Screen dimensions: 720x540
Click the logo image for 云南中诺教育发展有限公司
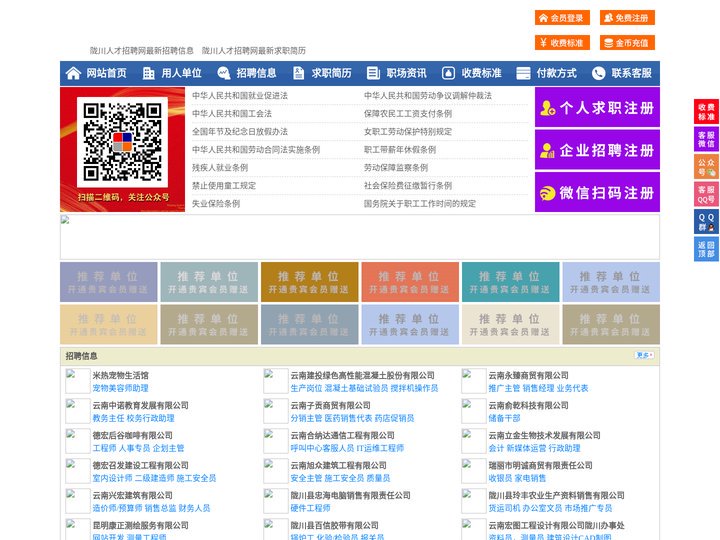point(78,411)
